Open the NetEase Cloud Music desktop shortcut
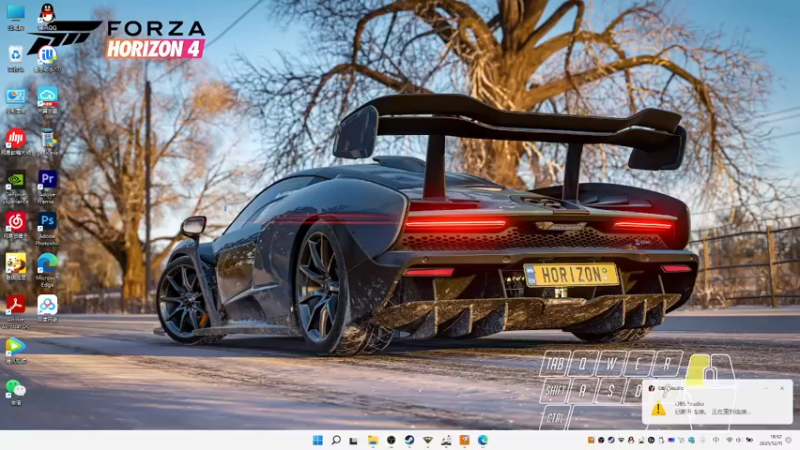 coord(16,226)
